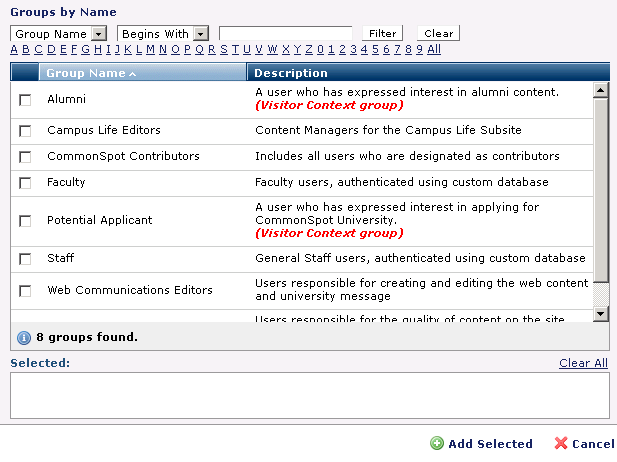
Task: Click the filter text input field
Action: 285,34
